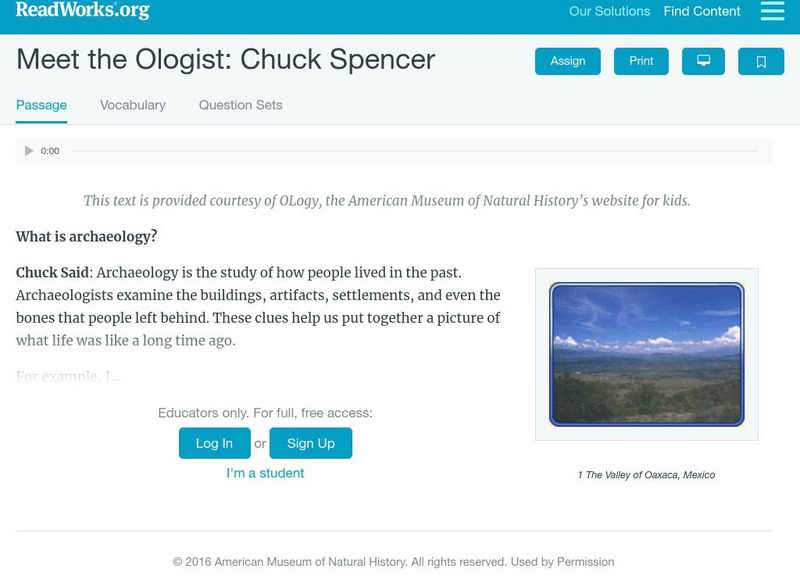Click the audio timestamp 0:00
Screen dimensions: 800x576
tap(49, 151)
